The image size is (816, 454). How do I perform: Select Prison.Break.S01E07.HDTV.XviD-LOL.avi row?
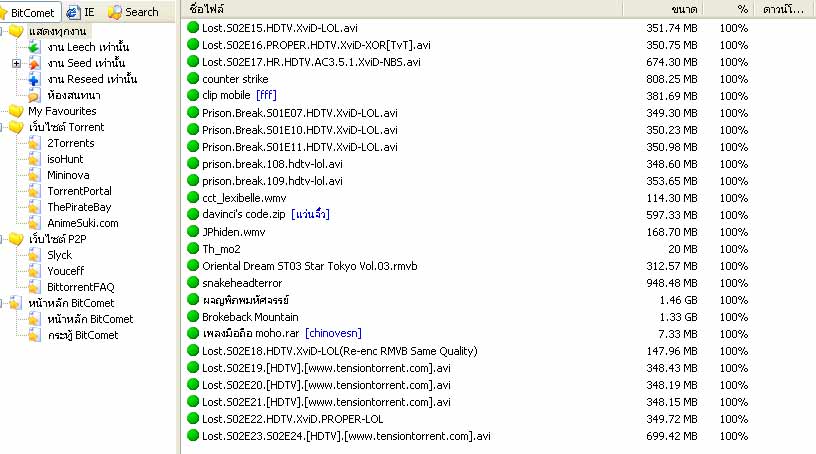(499, 113)
